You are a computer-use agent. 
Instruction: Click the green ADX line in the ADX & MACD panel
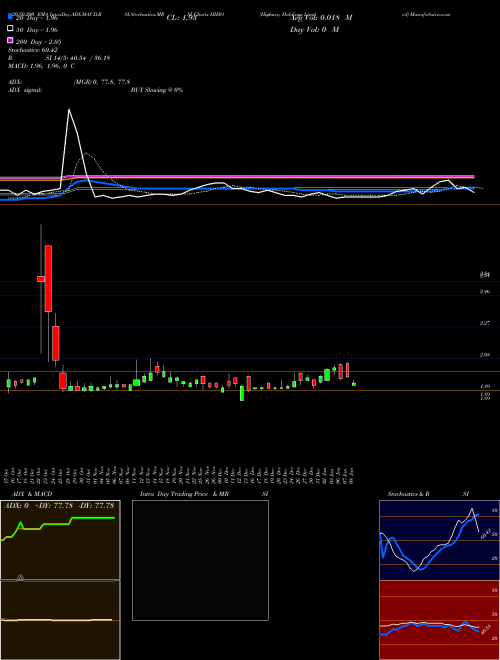(x=57, y=526)
